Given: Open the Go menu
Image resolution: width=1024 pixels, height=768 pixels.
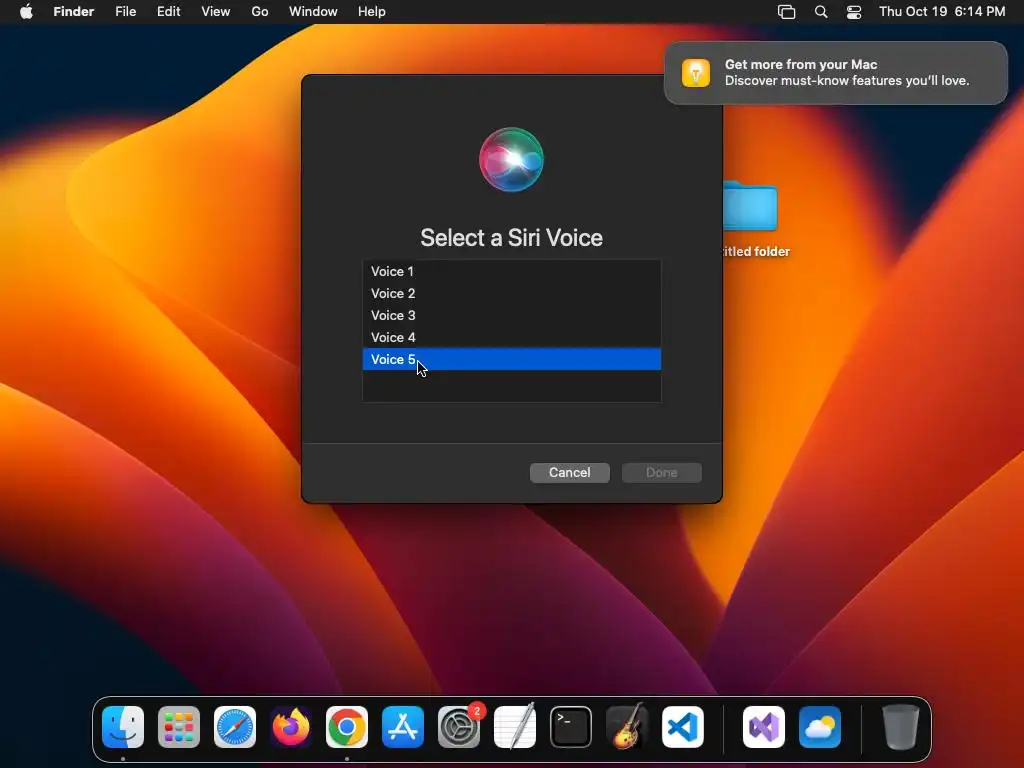Looking at the screenshot, I should 260,12.
